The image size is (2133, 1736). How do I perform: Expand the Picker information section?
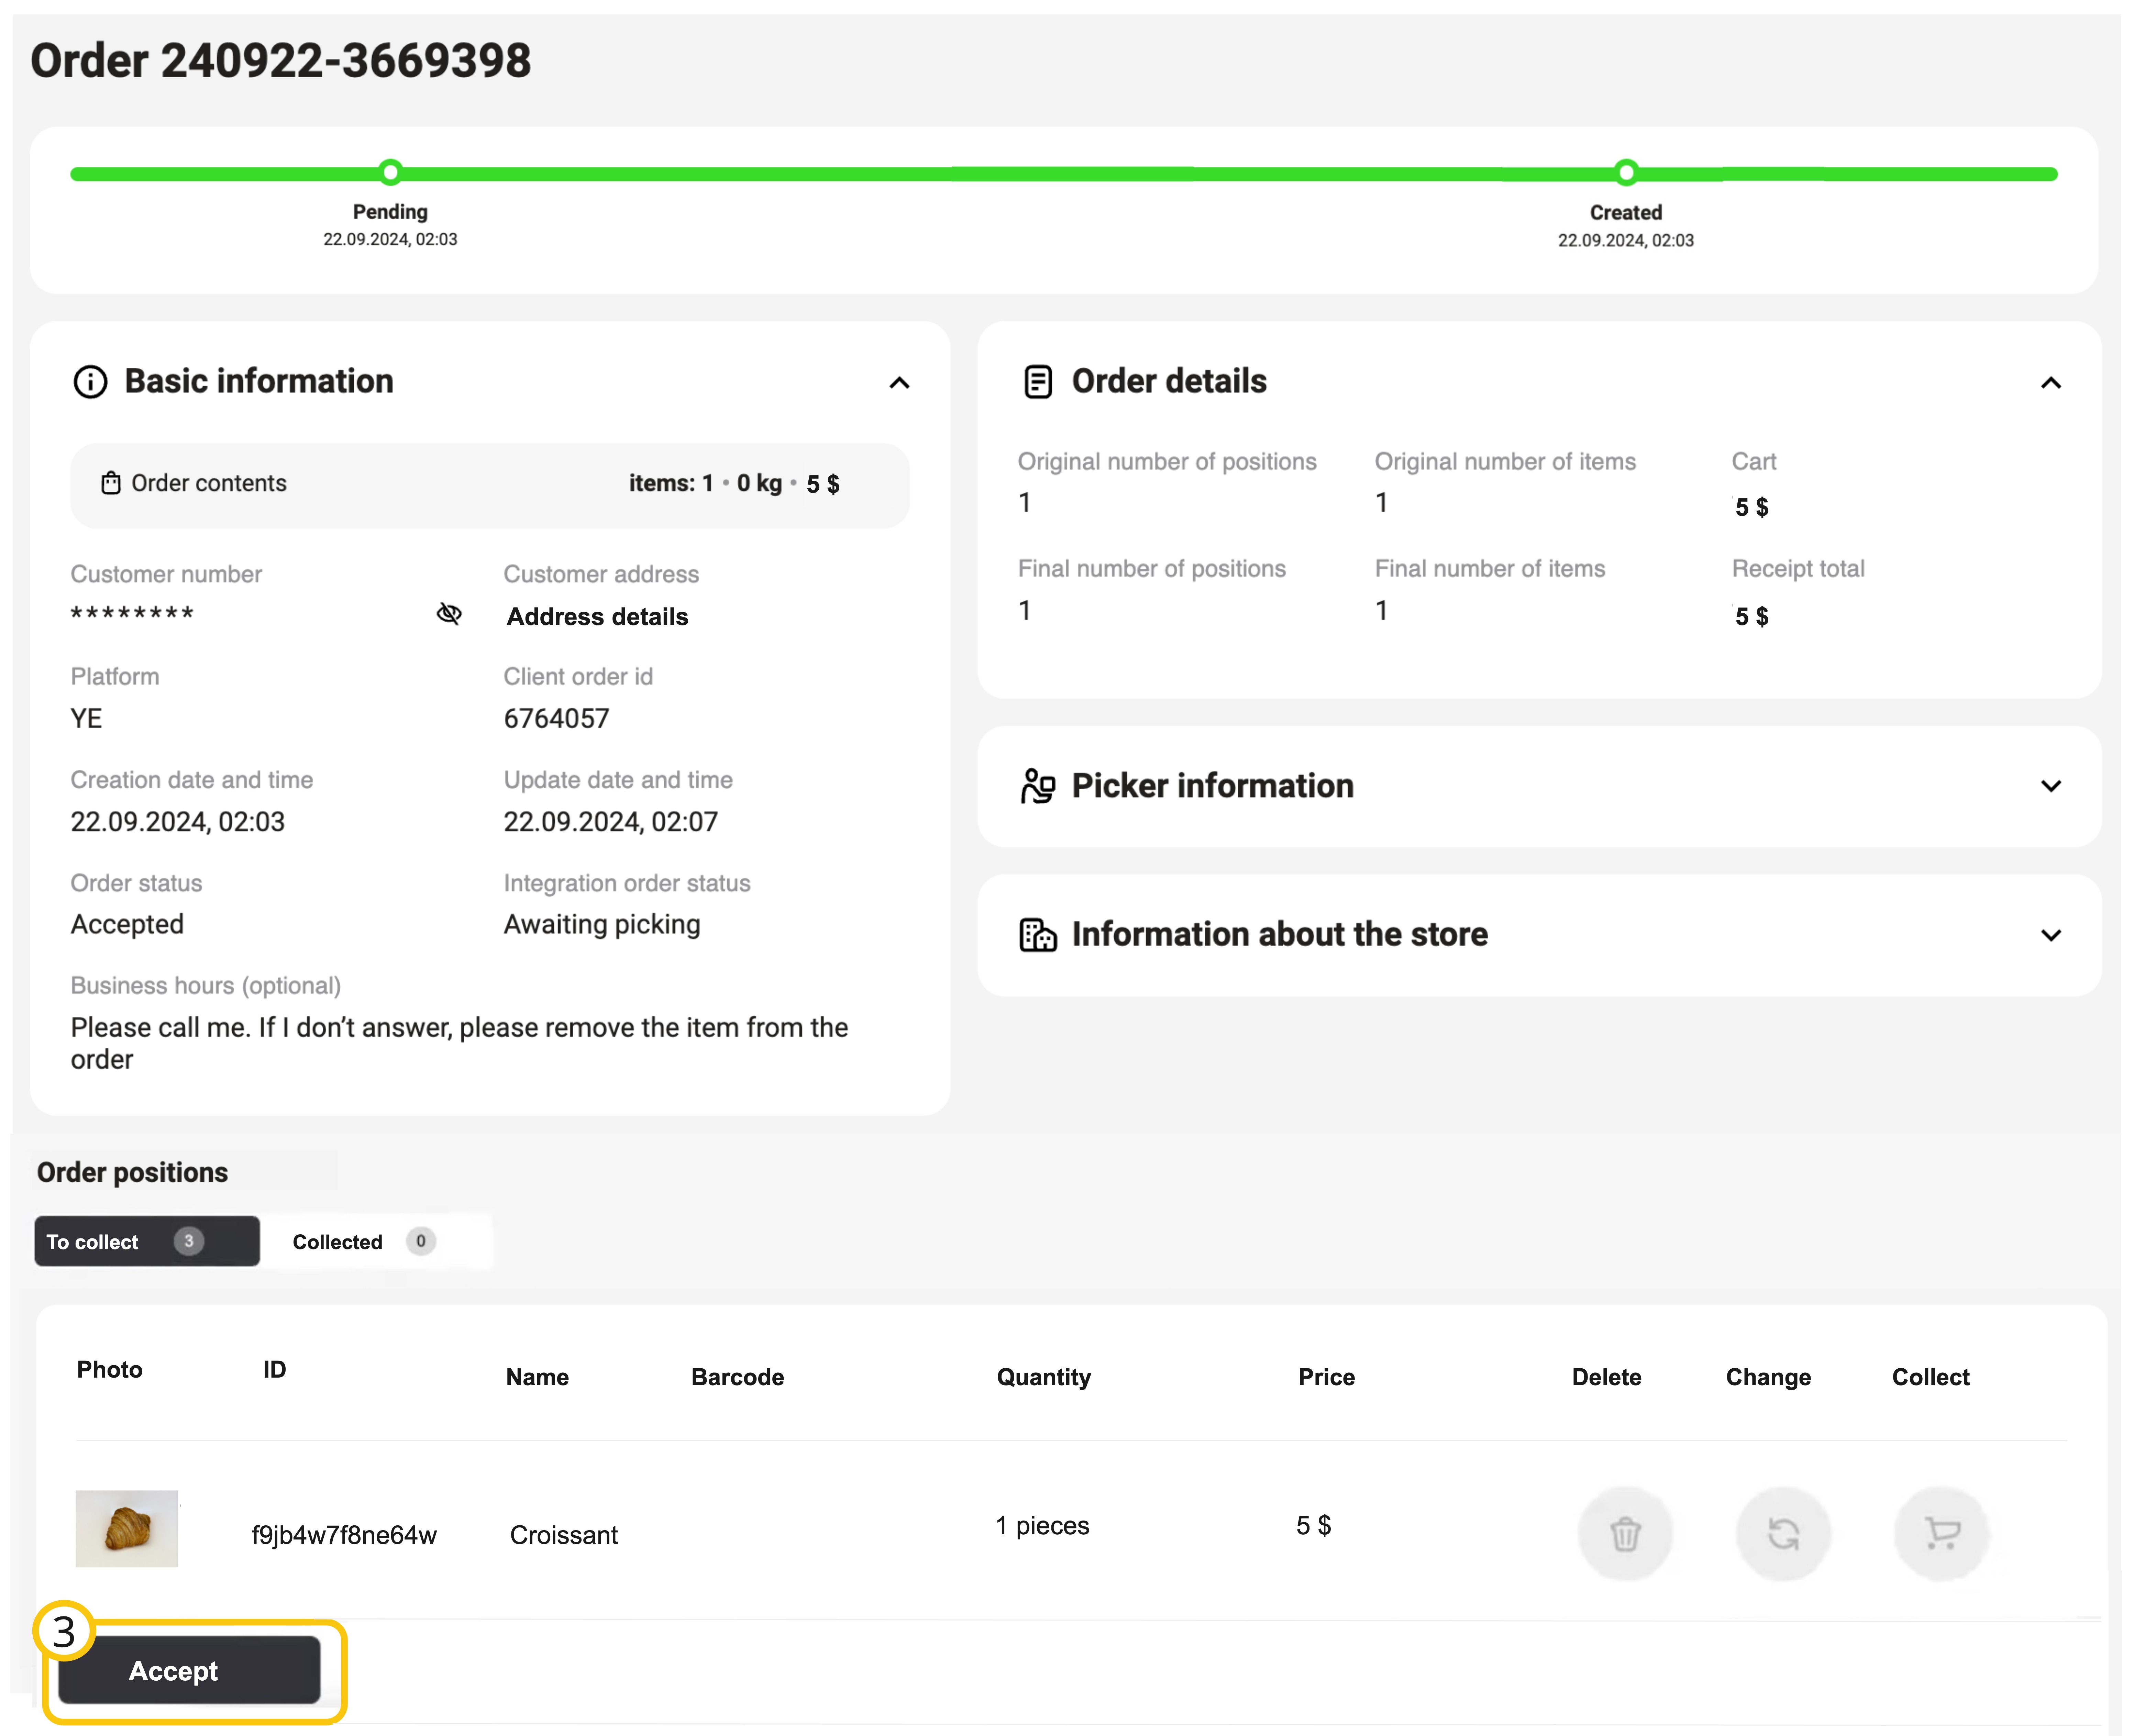point(2050,786)
